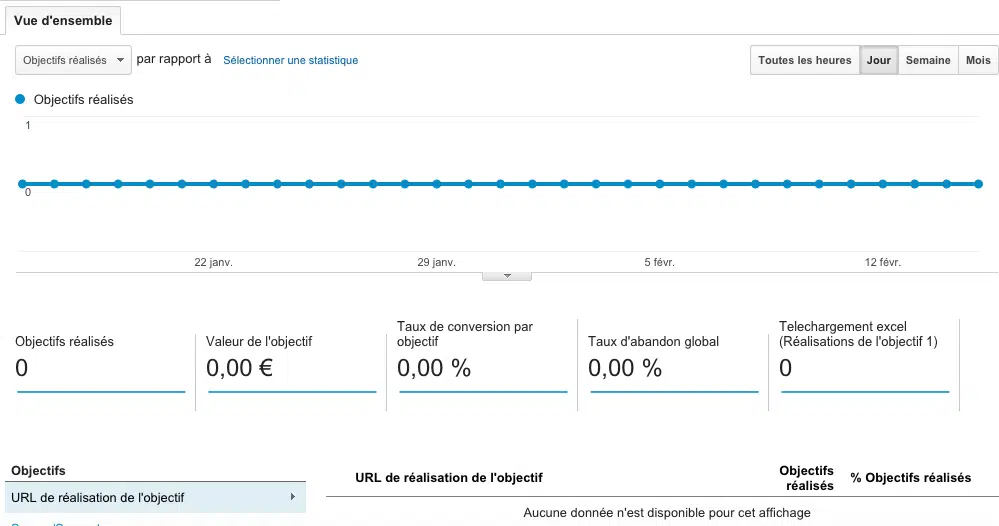Change chart granularity to Mois
The width and height of the screenshot is (999, 526).
tap(977, 60)
